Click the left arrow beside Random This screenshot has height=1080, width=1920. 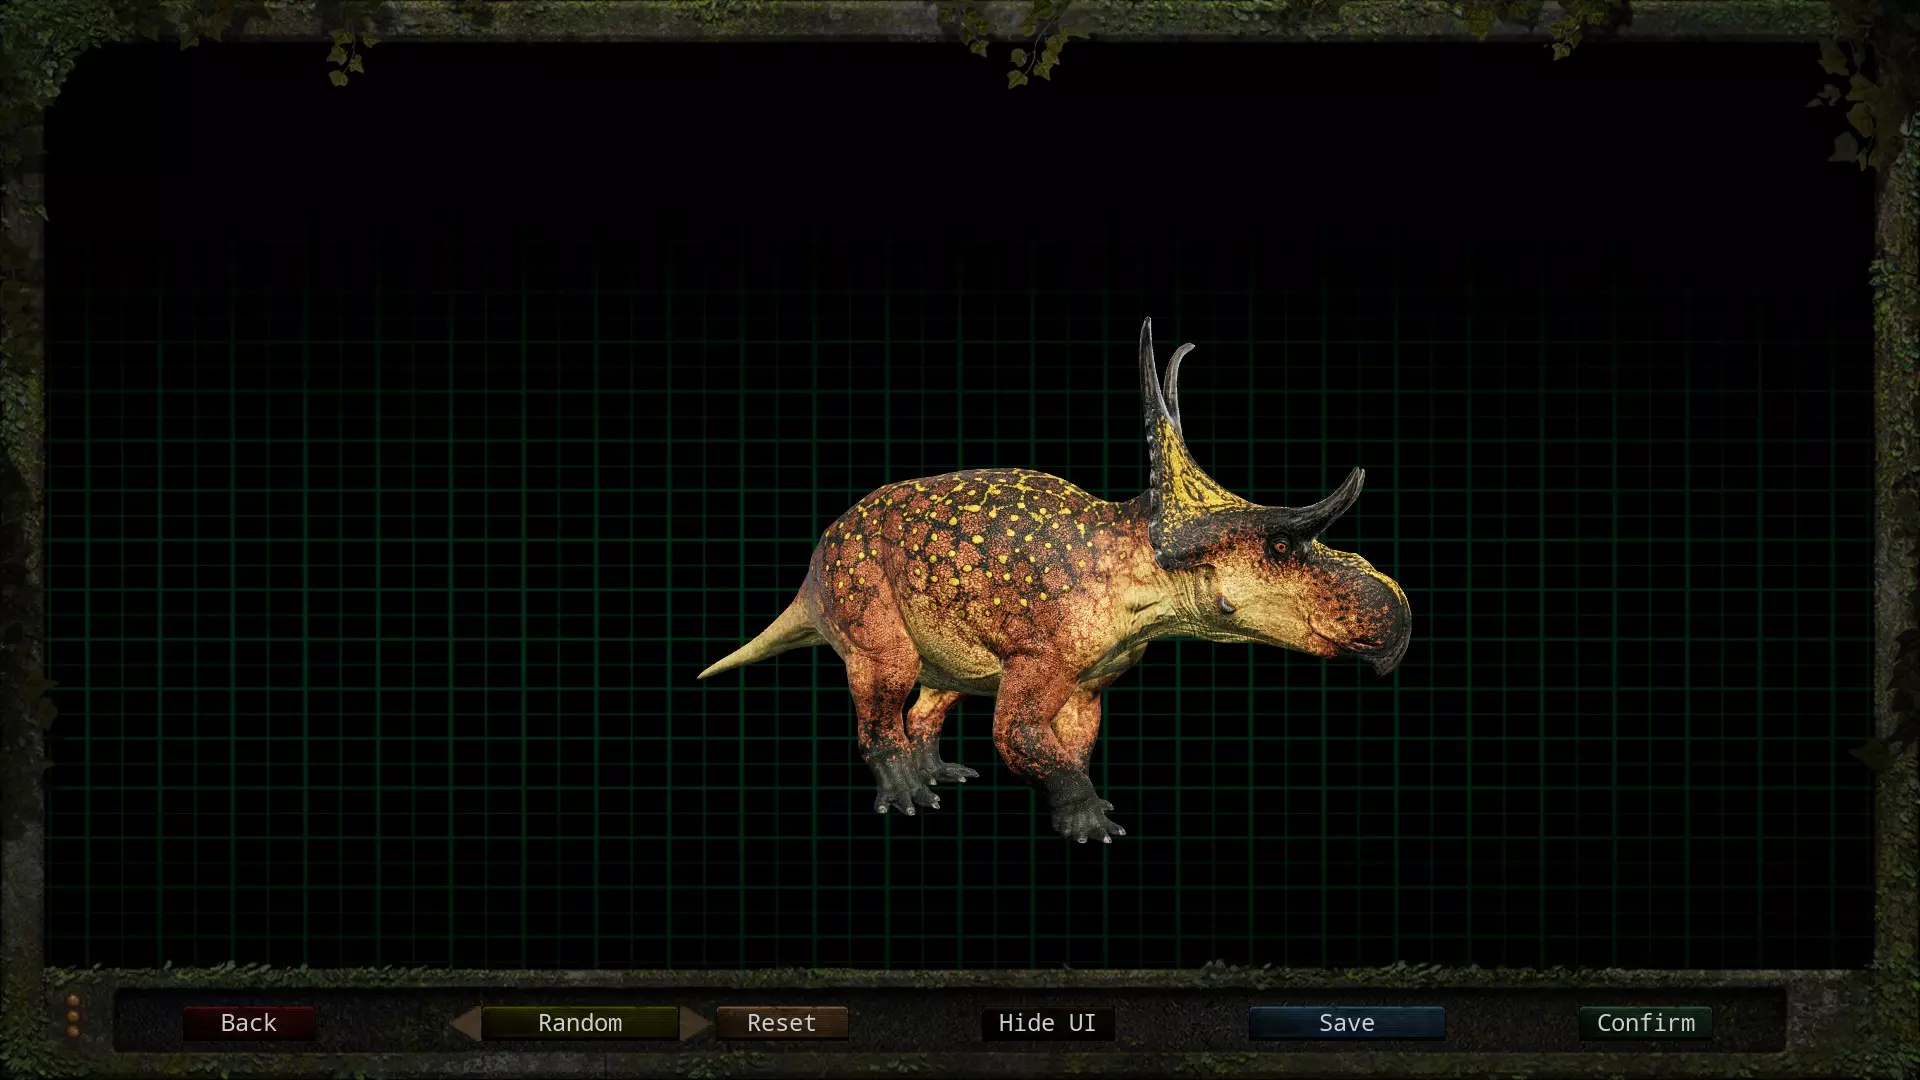(x=465, y=1023)
